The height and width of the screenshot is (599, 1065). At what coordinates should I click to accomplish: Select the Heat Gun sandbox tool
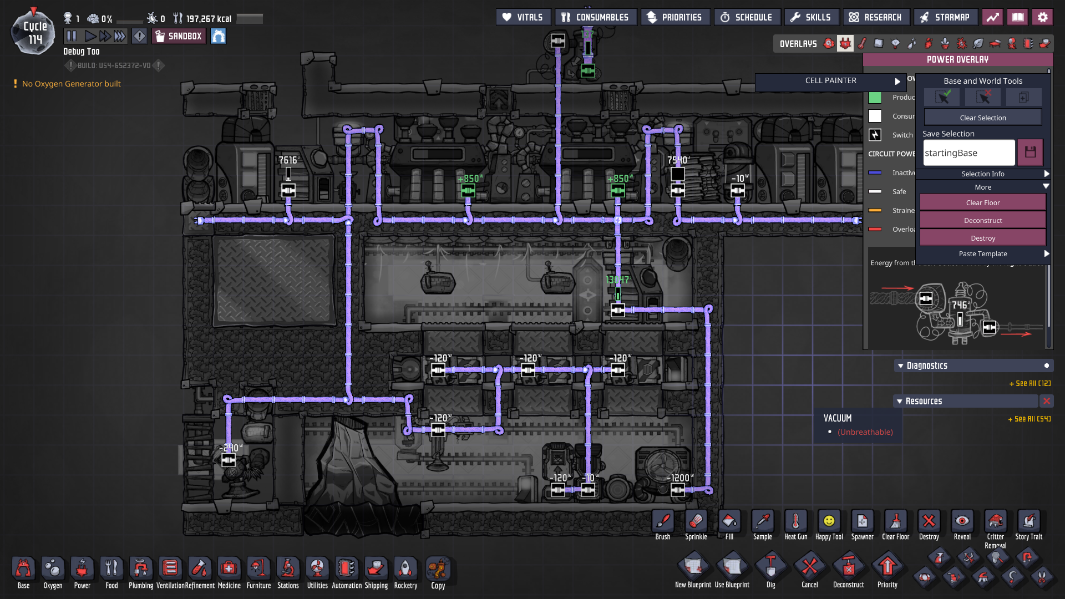(795, 522)
